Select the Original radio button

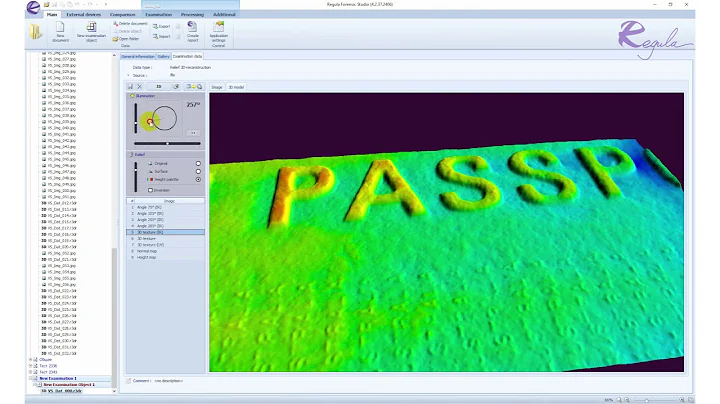pyautogui.click(x=198, y=163)
